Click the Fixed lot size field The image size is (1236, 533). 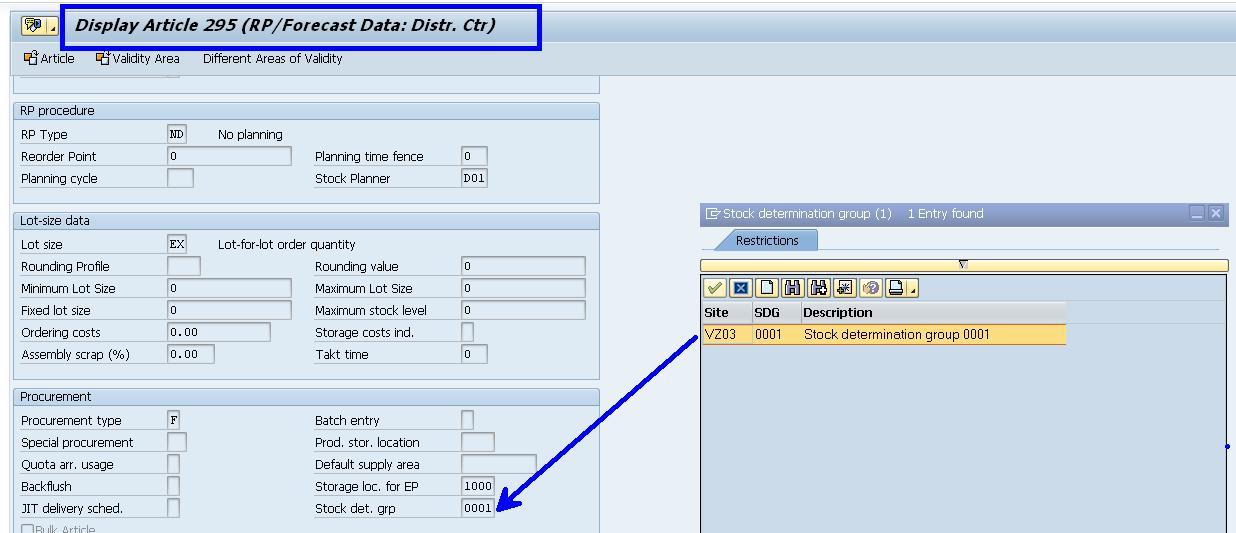[229, 310]
